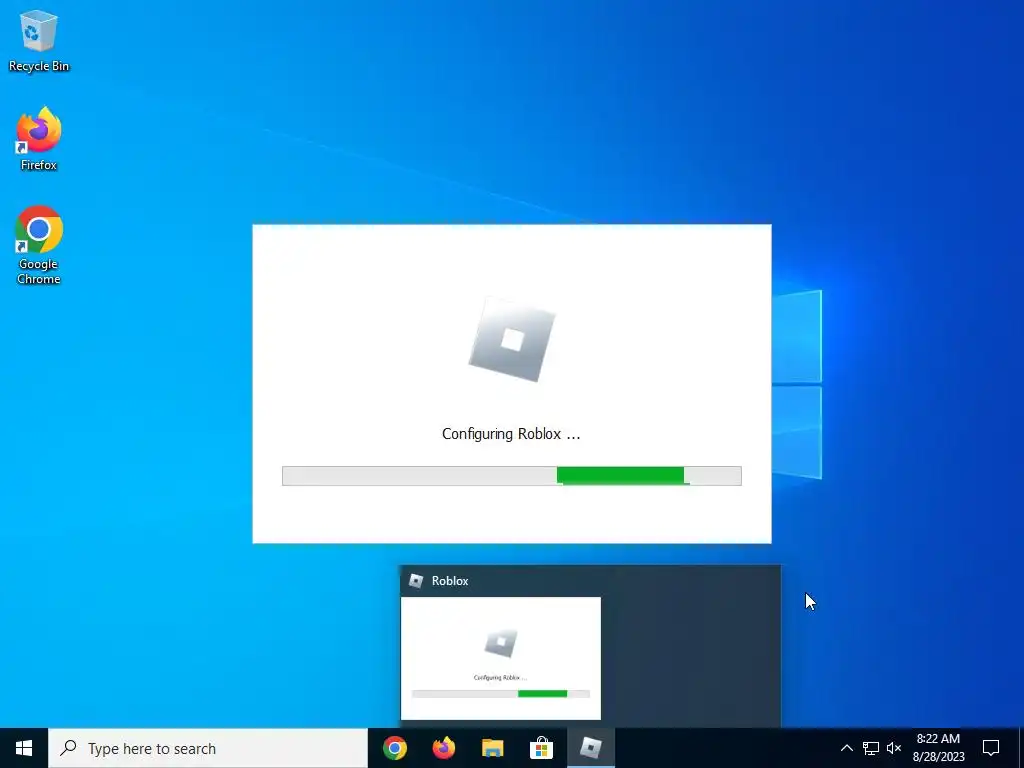
Task: Click the muted volume tray icon
Action: coord(894,748)
